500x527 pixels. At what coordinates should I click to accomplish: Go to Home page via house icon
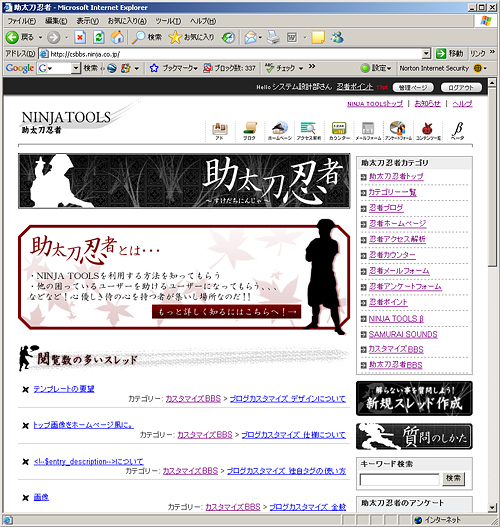pyautogui.click(x=117, y=37)
